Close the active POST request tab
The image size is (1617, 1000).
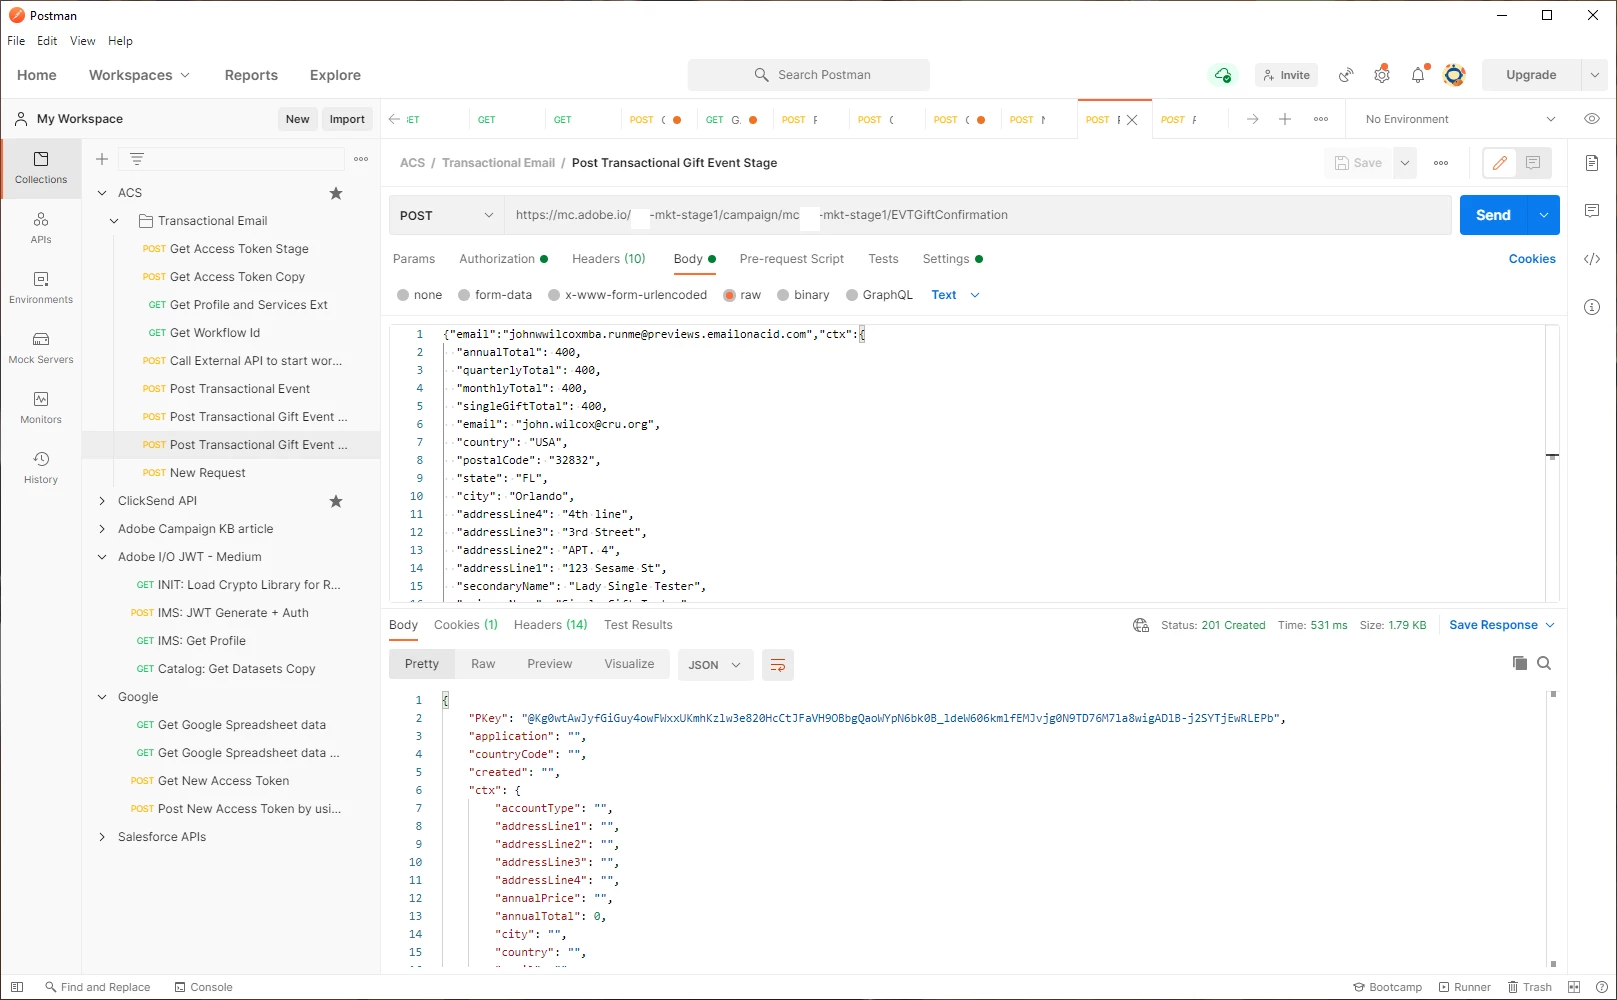click(1132, 120)
